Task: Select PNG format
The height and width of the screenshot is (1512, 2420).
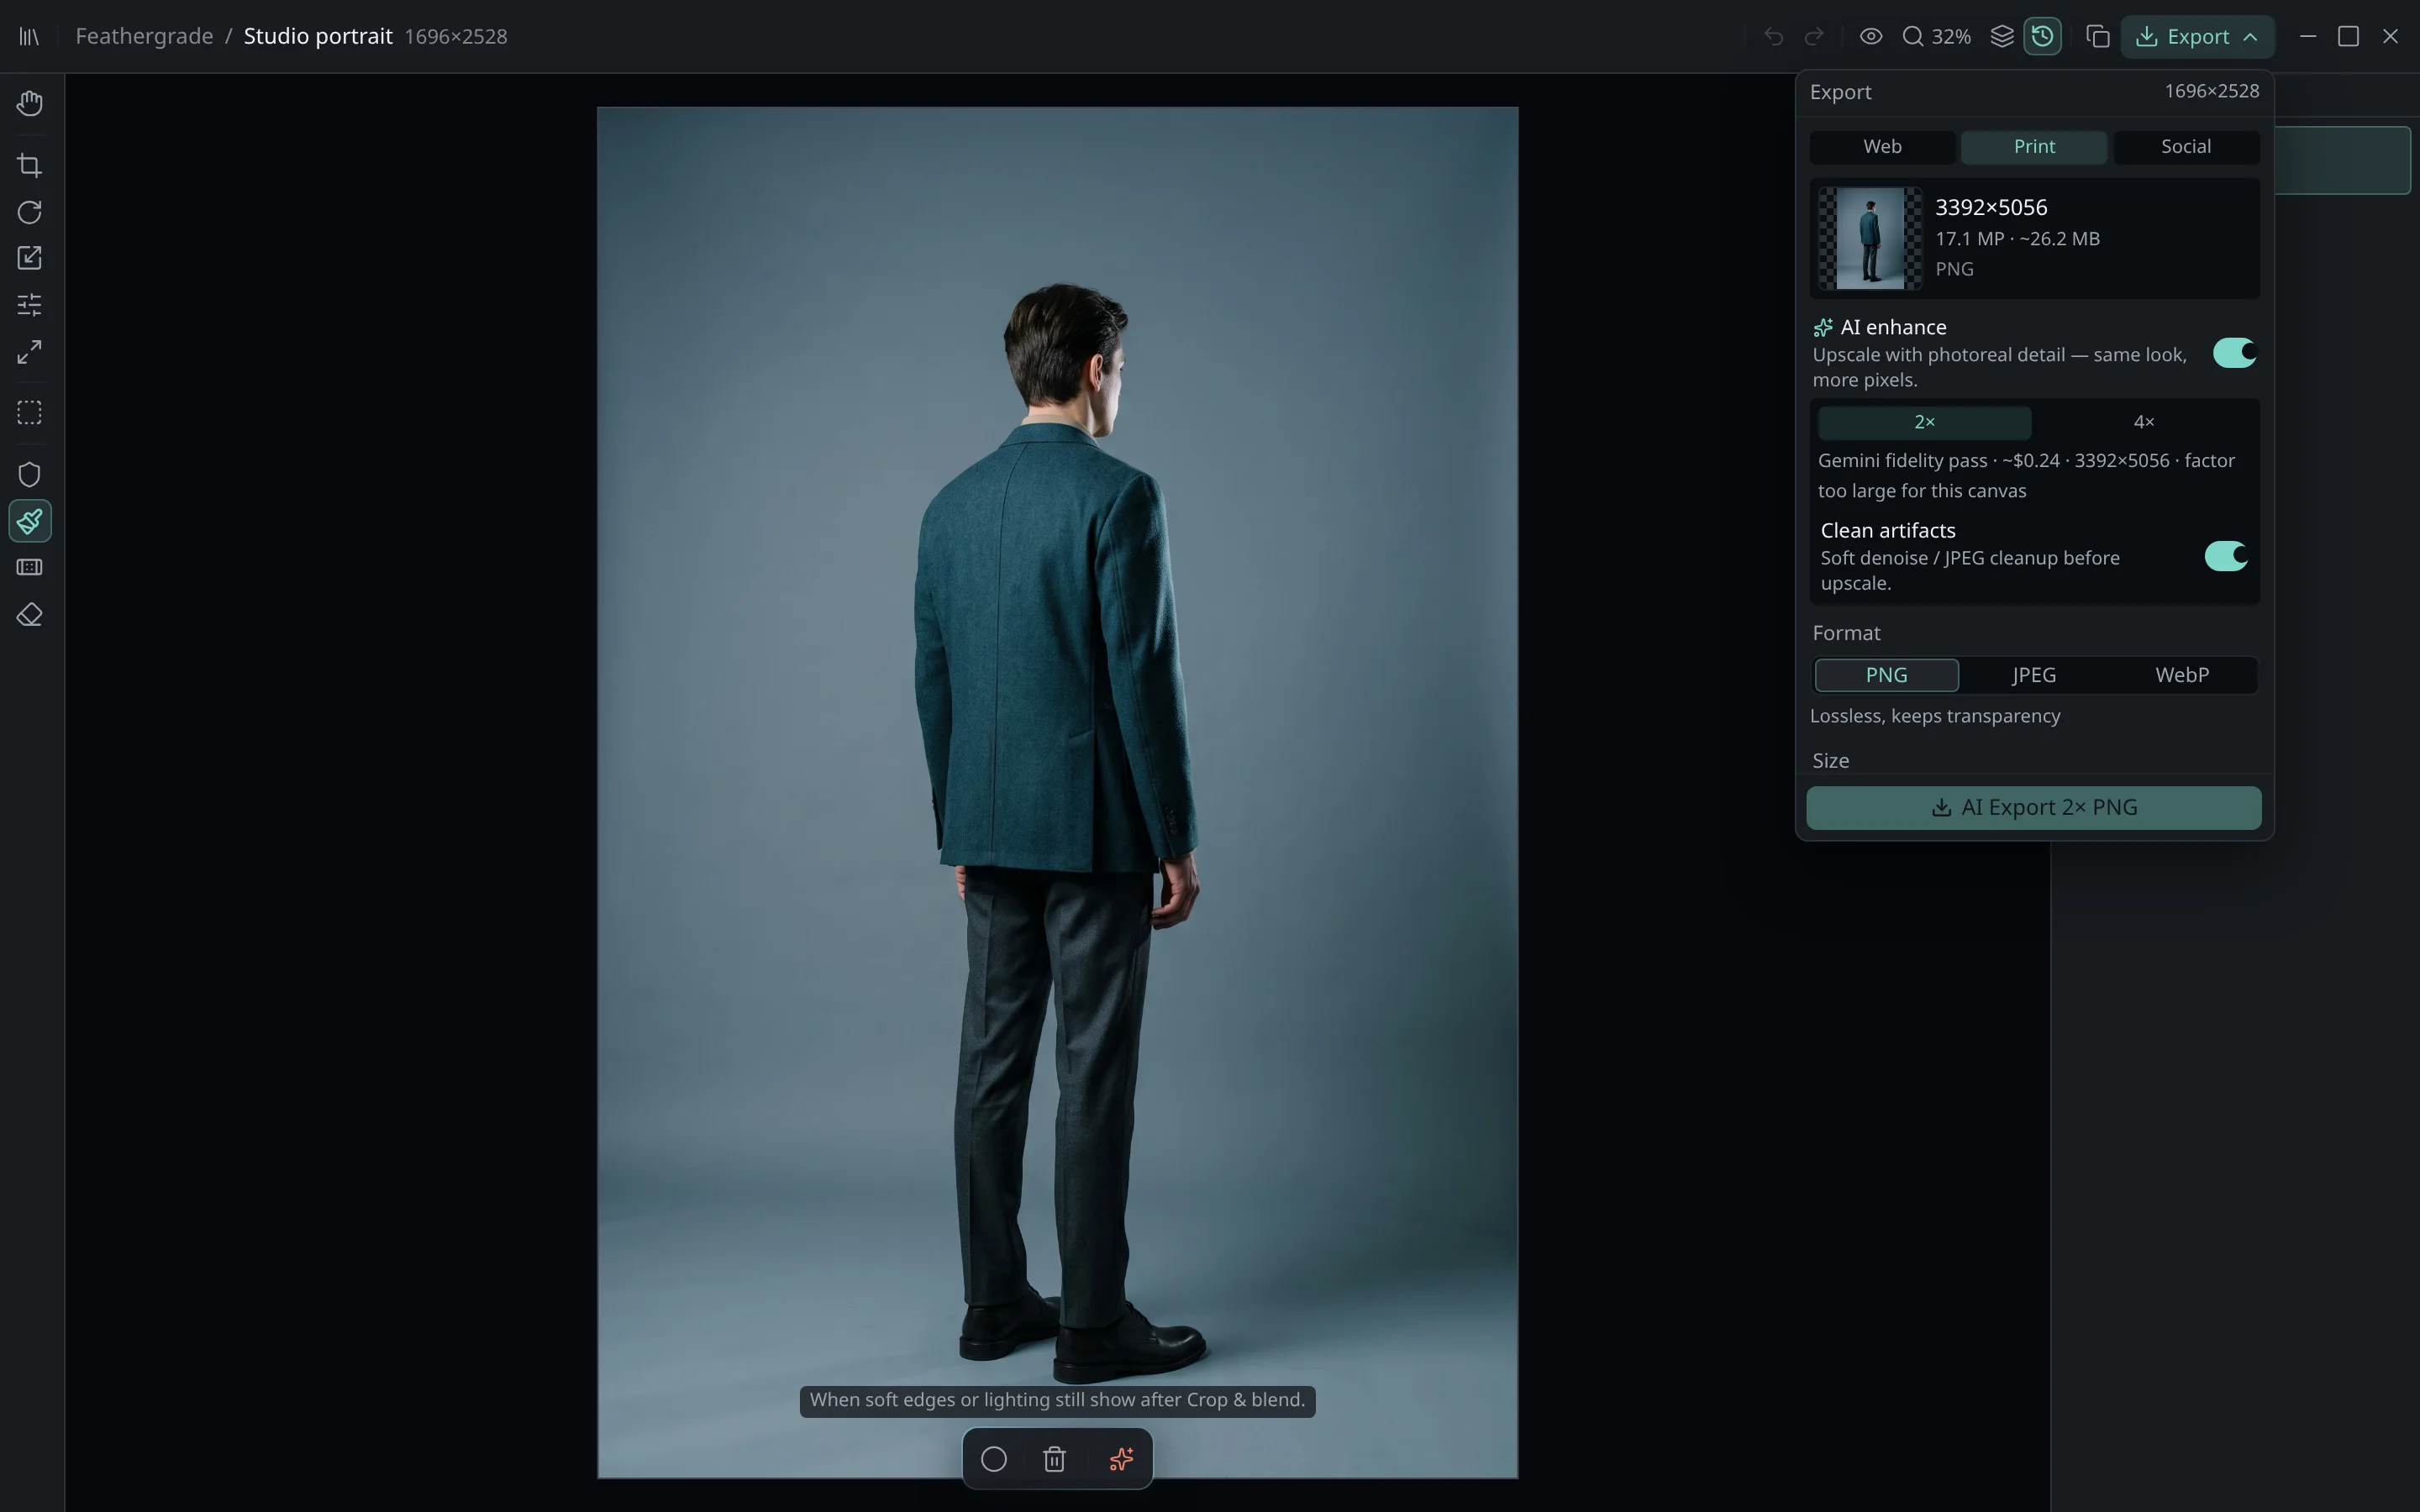Action: (1886, 675)
